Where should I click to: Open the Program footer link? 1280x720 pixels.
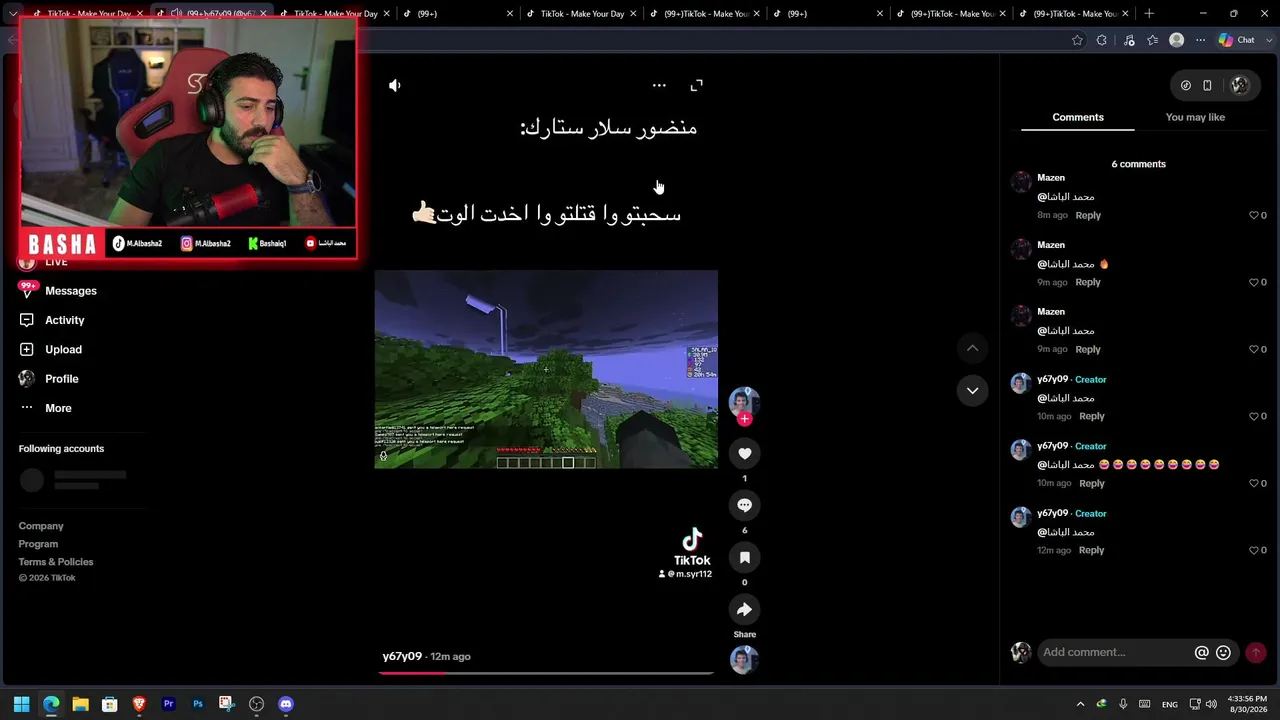tap(38, 544)
